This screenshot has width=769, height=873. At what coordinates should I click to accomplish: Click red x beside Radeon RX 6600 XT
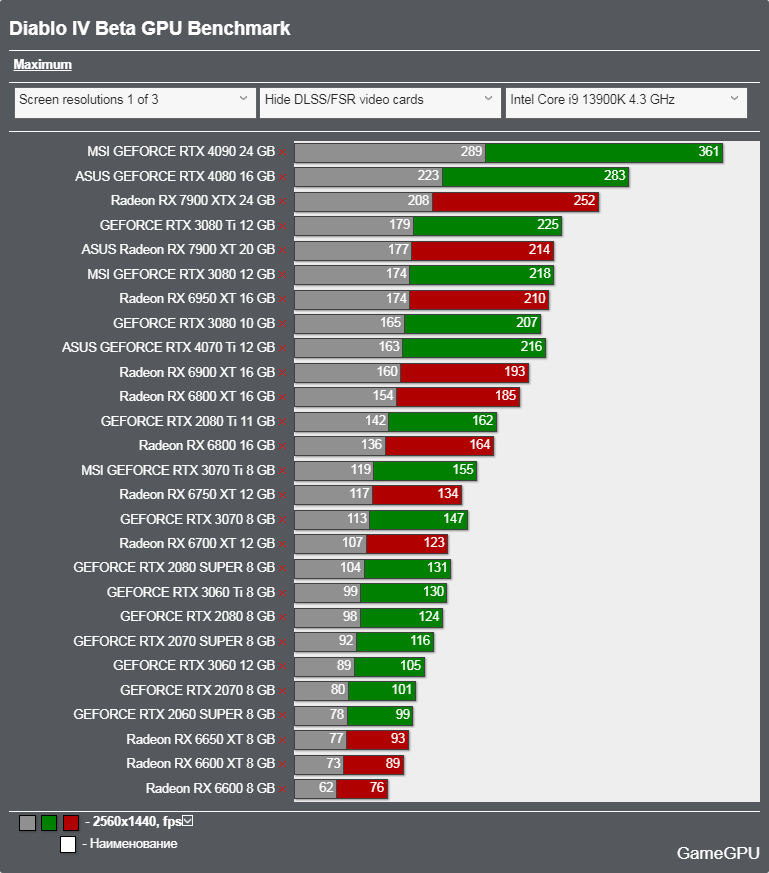[283, 764]
